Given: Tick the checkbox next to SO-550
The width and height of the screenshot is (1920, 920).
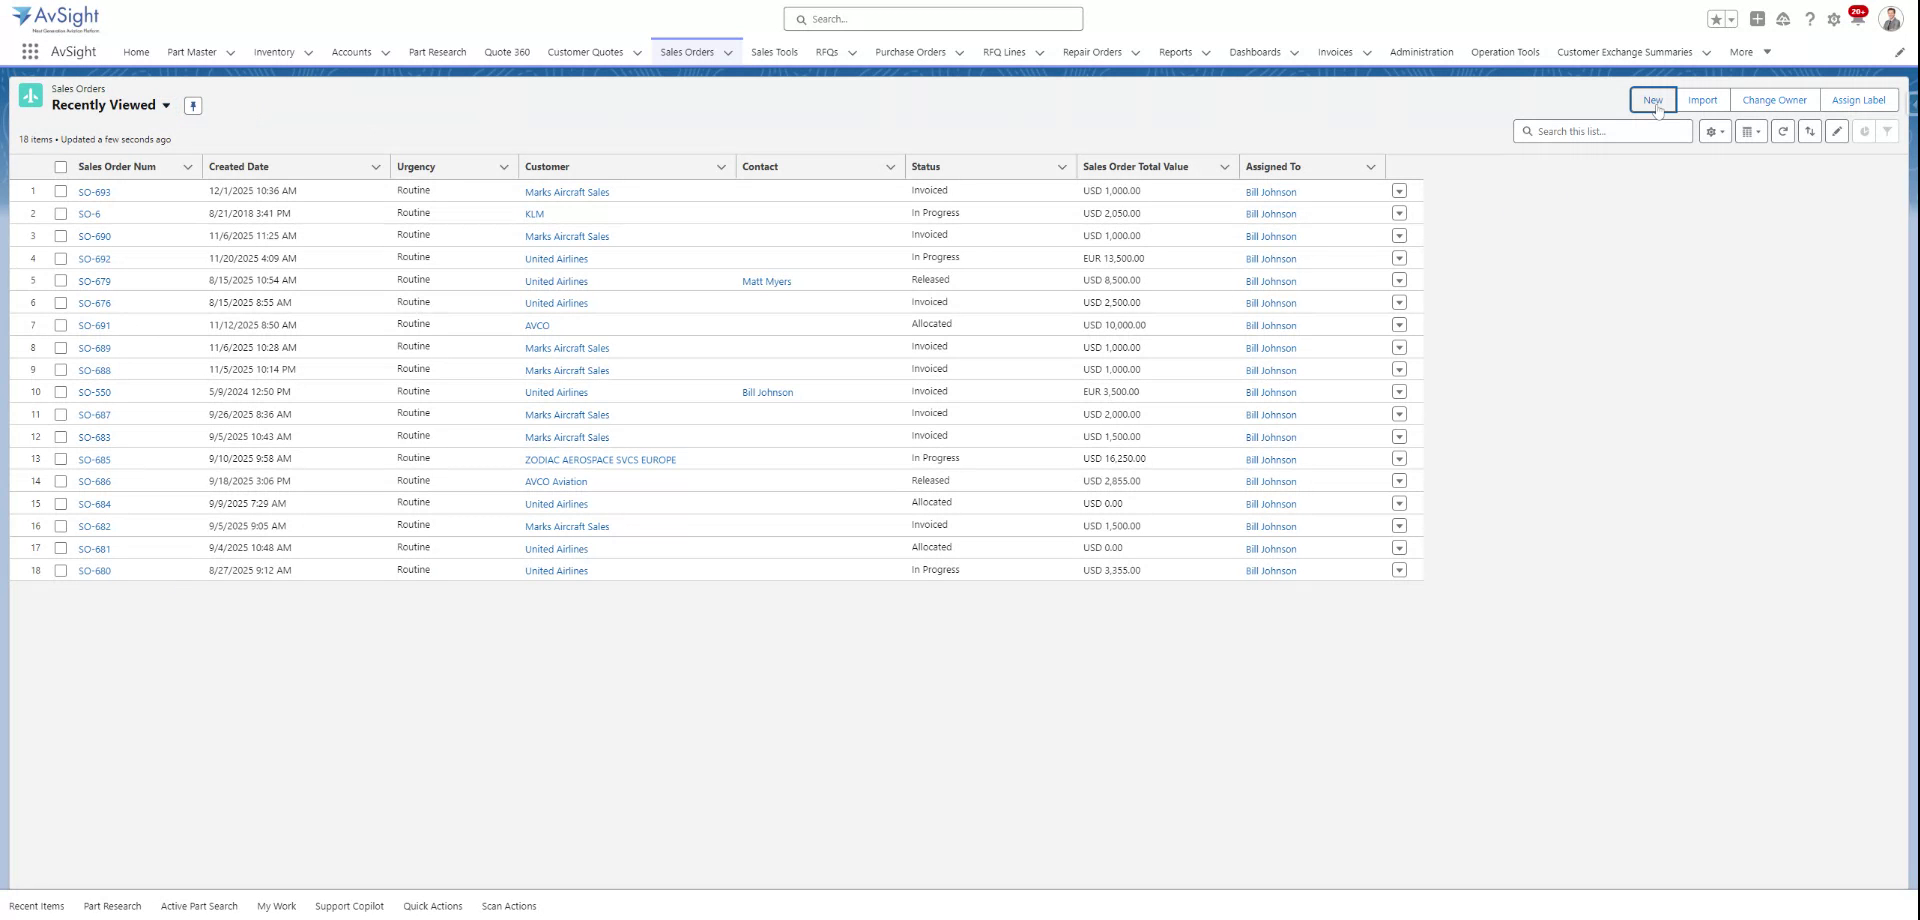Looking at the screenshot, I should [61, 392].
